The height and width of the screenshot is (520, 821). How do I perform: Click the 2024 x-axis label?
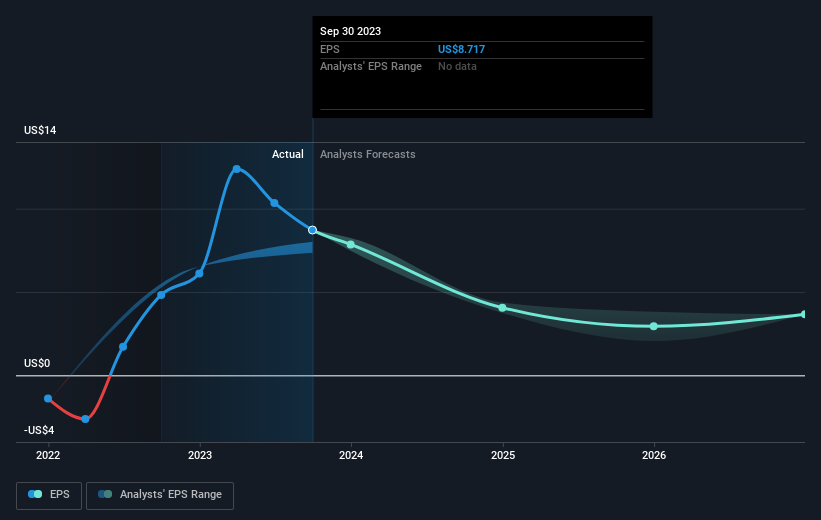[351, 455]
